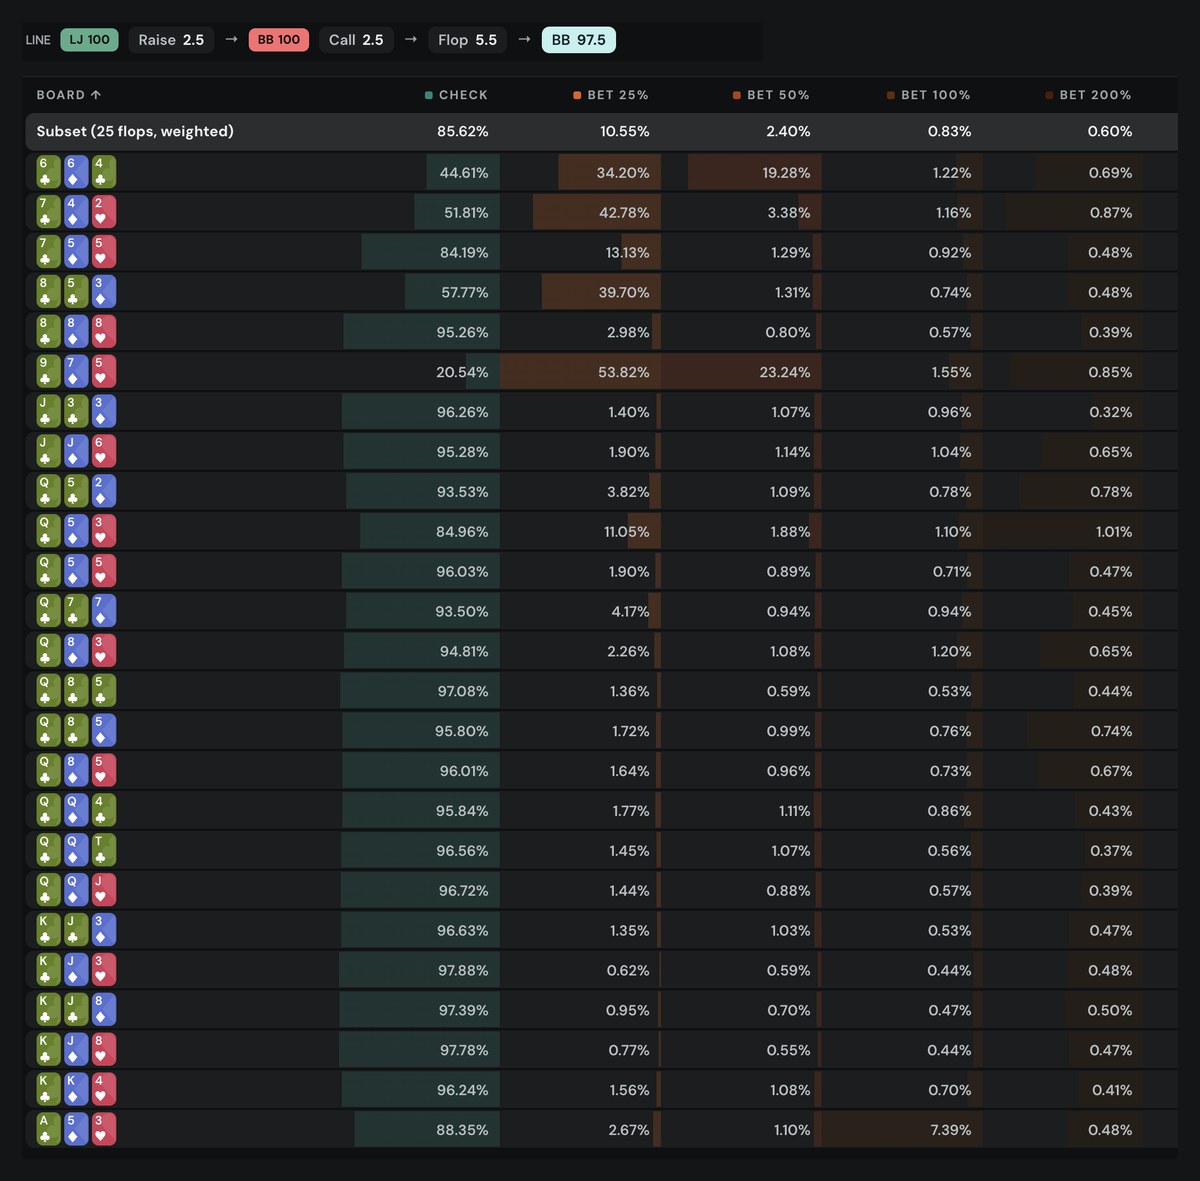Click the red BB 100 badge
The image size is (1200, 1181).
point(278,40)
